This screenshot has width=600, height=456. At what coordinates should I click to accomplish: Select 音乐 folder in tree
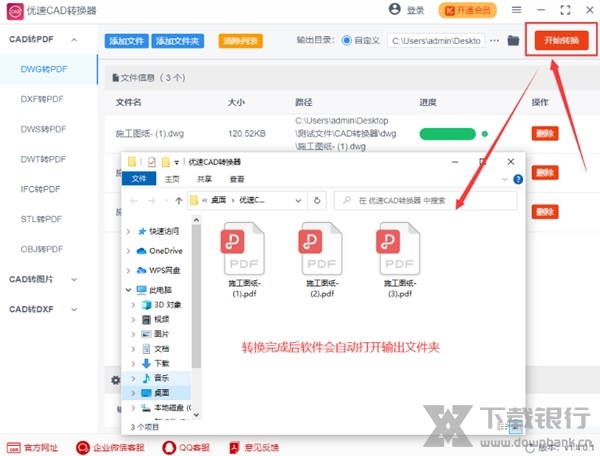155,378
